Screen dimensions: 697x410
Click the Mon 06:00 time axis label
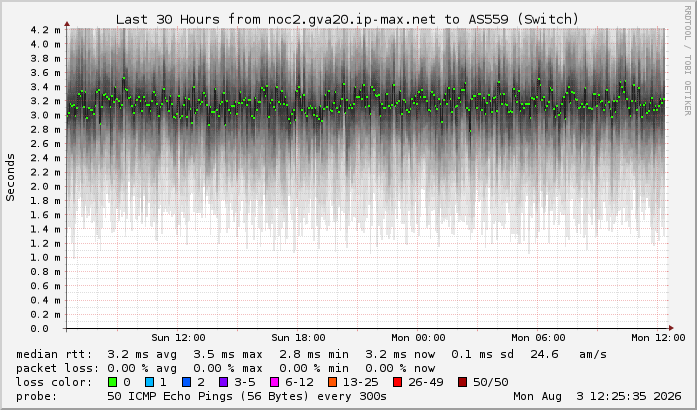click(538, 338)
